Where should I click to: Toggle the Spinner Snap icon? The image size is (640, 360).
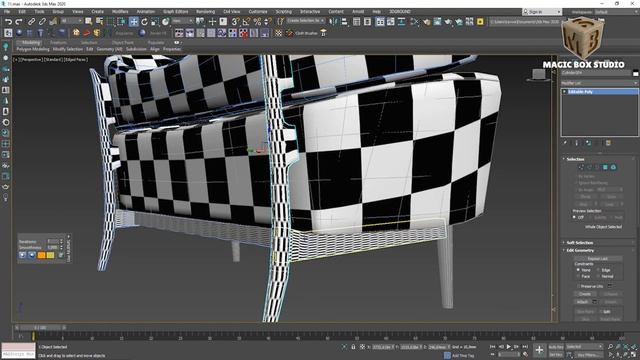268,21
